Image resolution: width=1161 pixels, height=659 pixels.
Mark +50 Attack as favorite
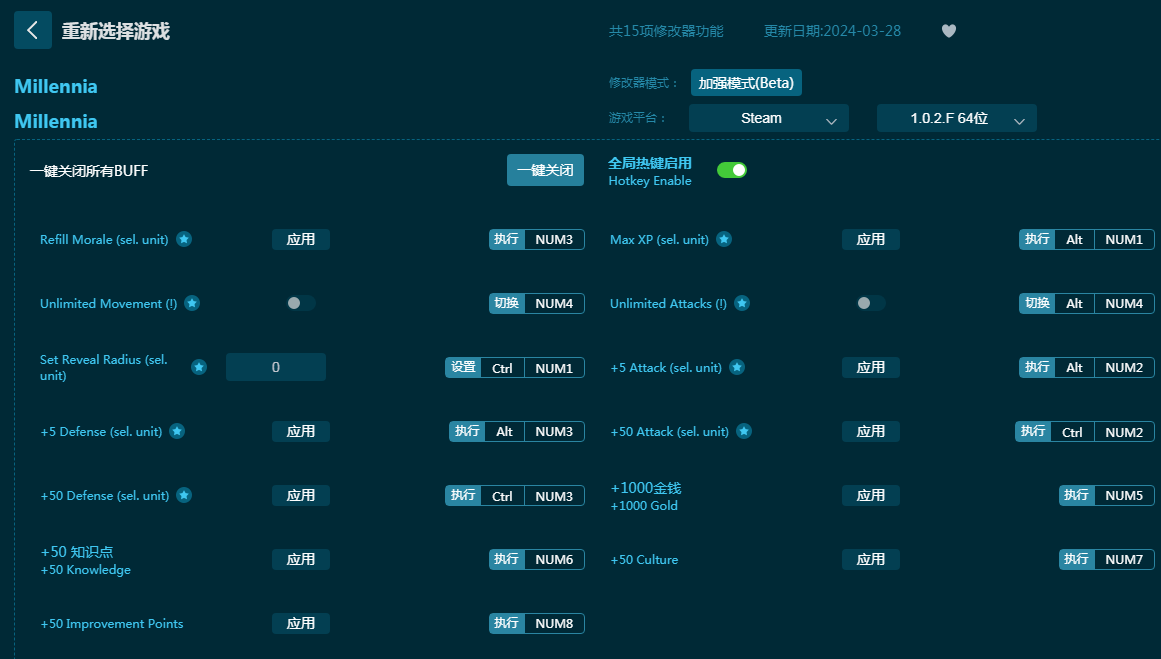click(x=744, y=431)
